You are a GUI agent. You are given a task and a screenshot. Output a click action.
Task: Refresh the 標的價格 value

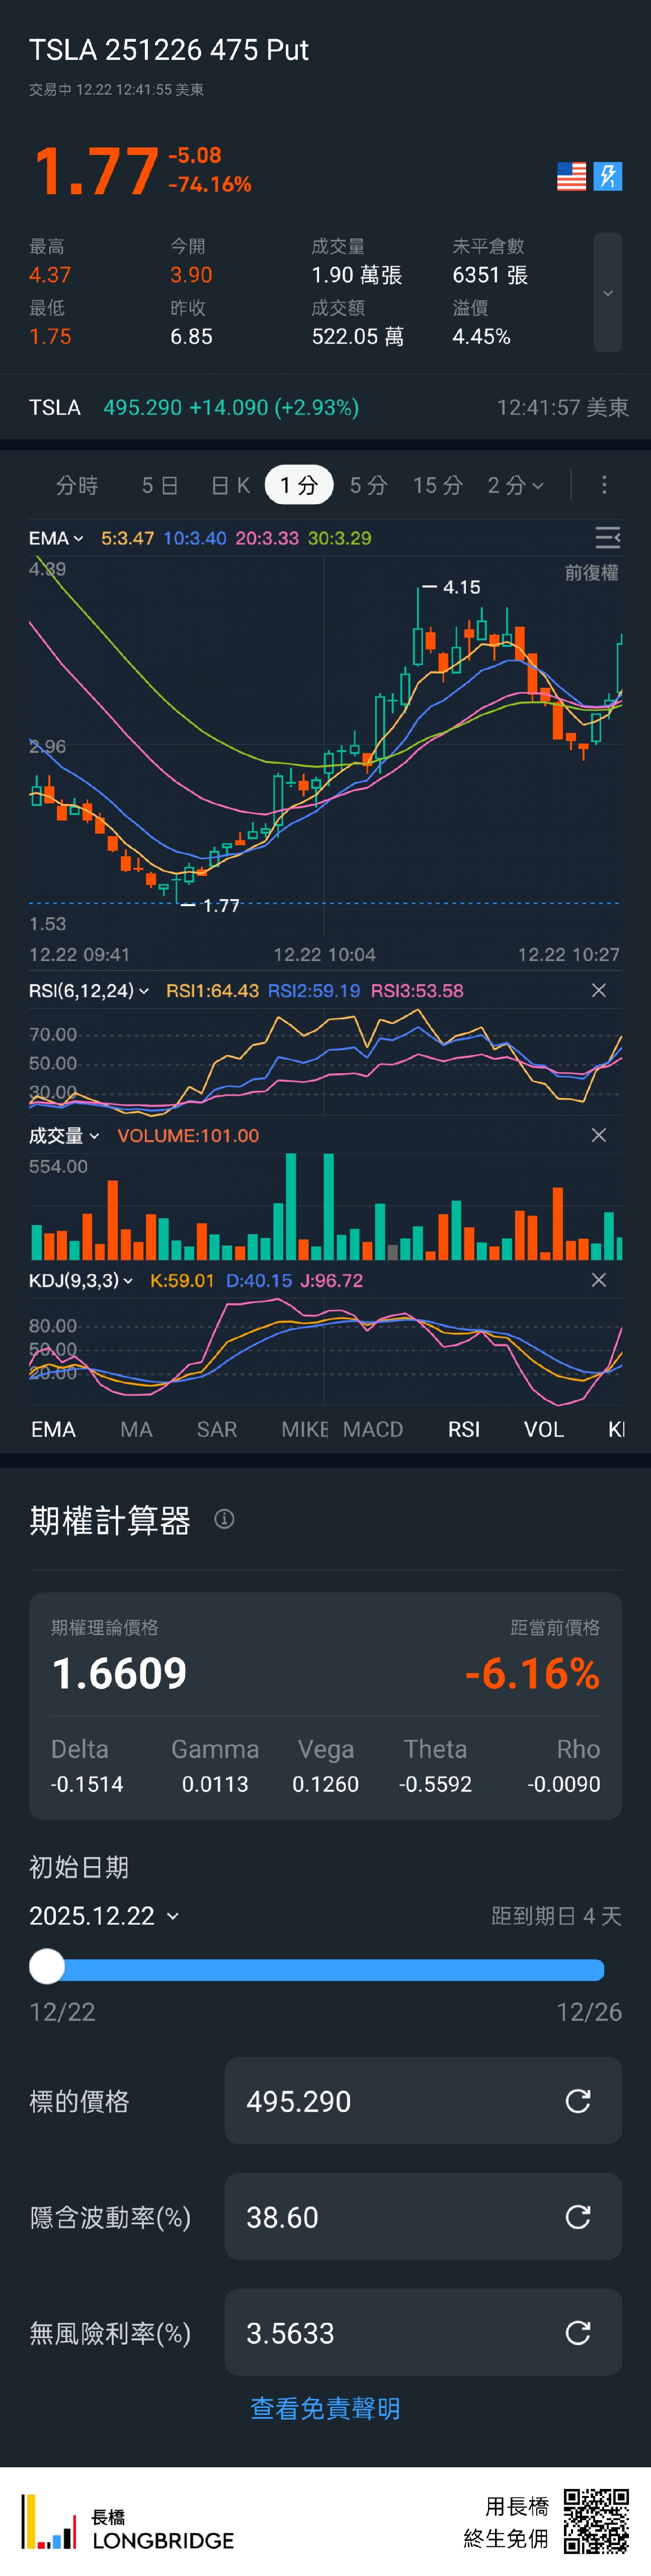pyautogui.click(x=578, y=2101)
